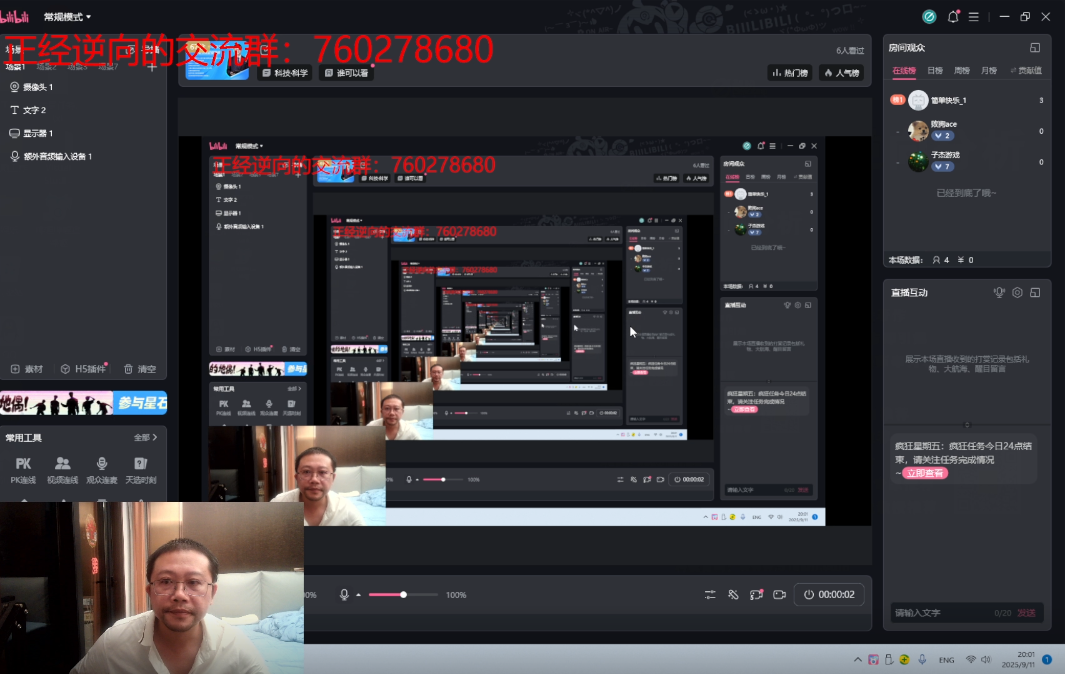
Task: Switch to the 月榜 tab
Action: (x=988, y=71)
